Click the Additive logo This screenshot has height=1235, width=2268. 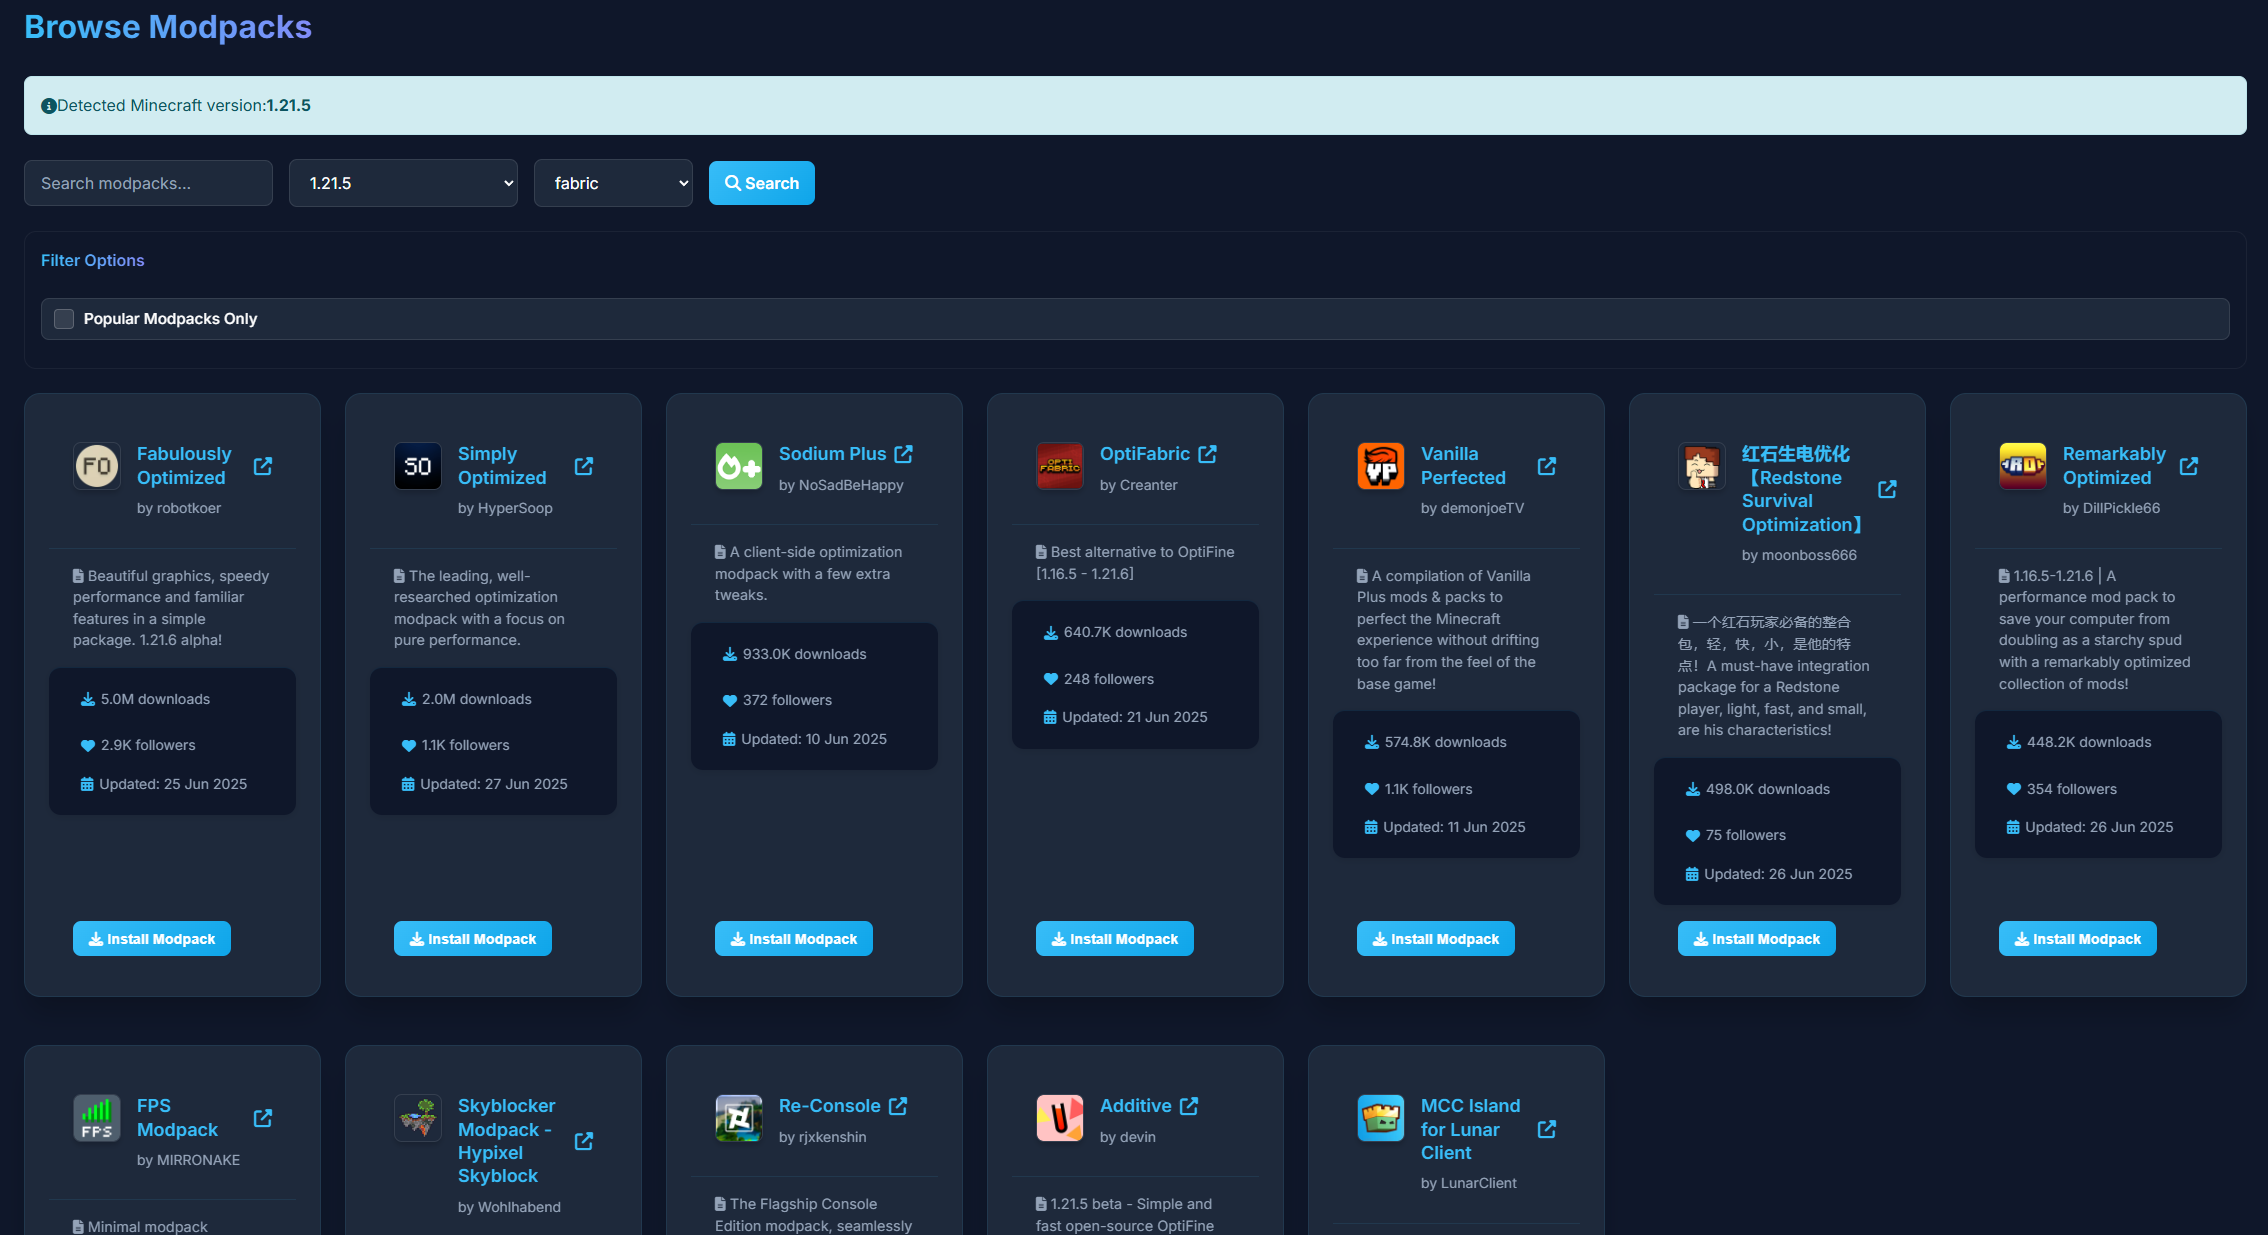(1060, 1118)
